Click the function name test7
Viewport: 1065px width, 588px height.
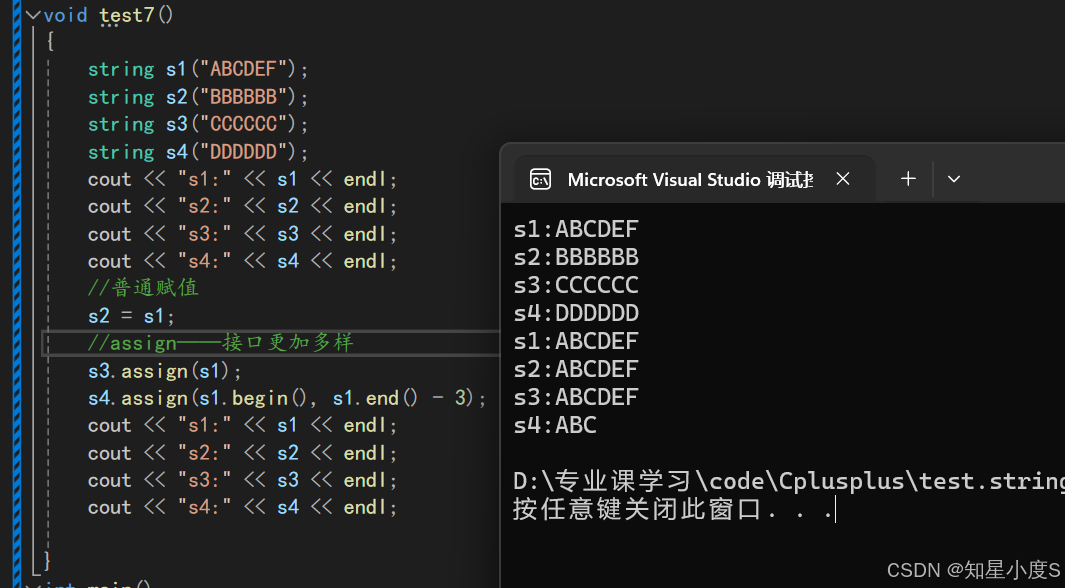tap(127, 15)
